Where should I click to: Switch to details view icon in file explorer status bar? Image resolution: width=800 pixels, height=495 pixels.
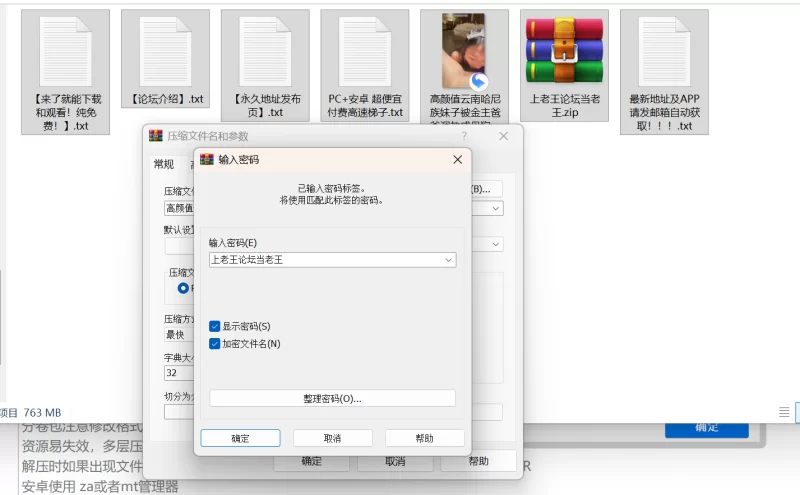pyautogui.click(x=784, y=412)
